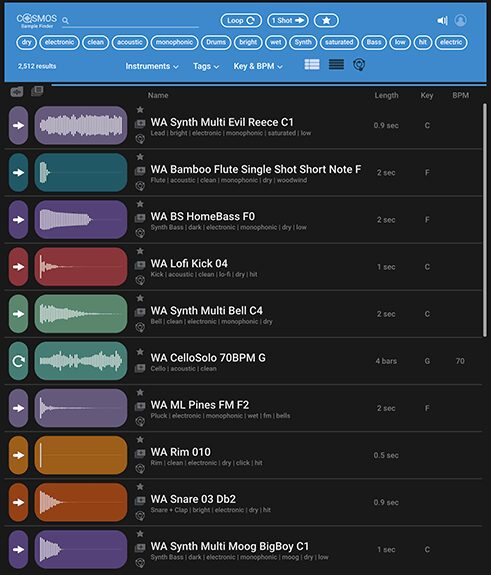Click the WA Snare 03 Db2 waveform
The height and width of the screenshot is (575, 491).
pyautogui.click(x=81, y=502)
